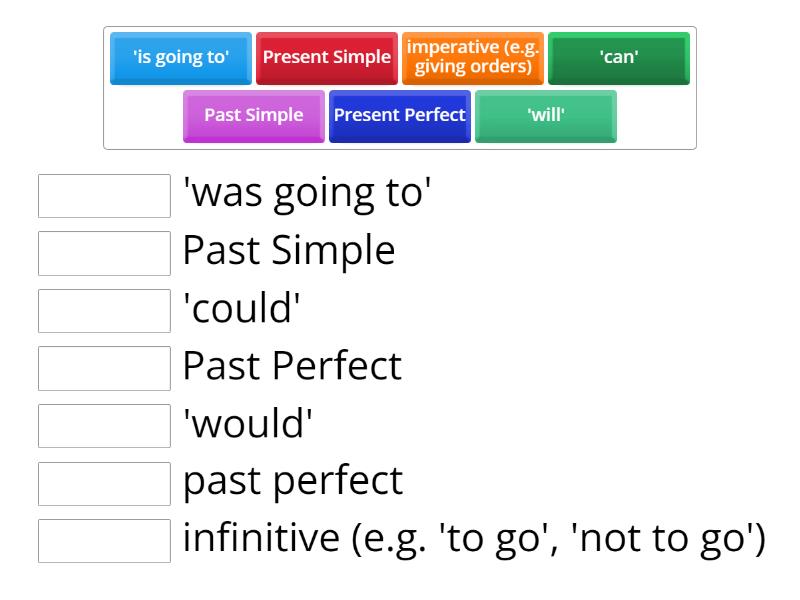Image resolution: width=800 pixels, height=600 pixels.
Task: Pick the Past Simple purple tile
Action: (x=254, y=115)
